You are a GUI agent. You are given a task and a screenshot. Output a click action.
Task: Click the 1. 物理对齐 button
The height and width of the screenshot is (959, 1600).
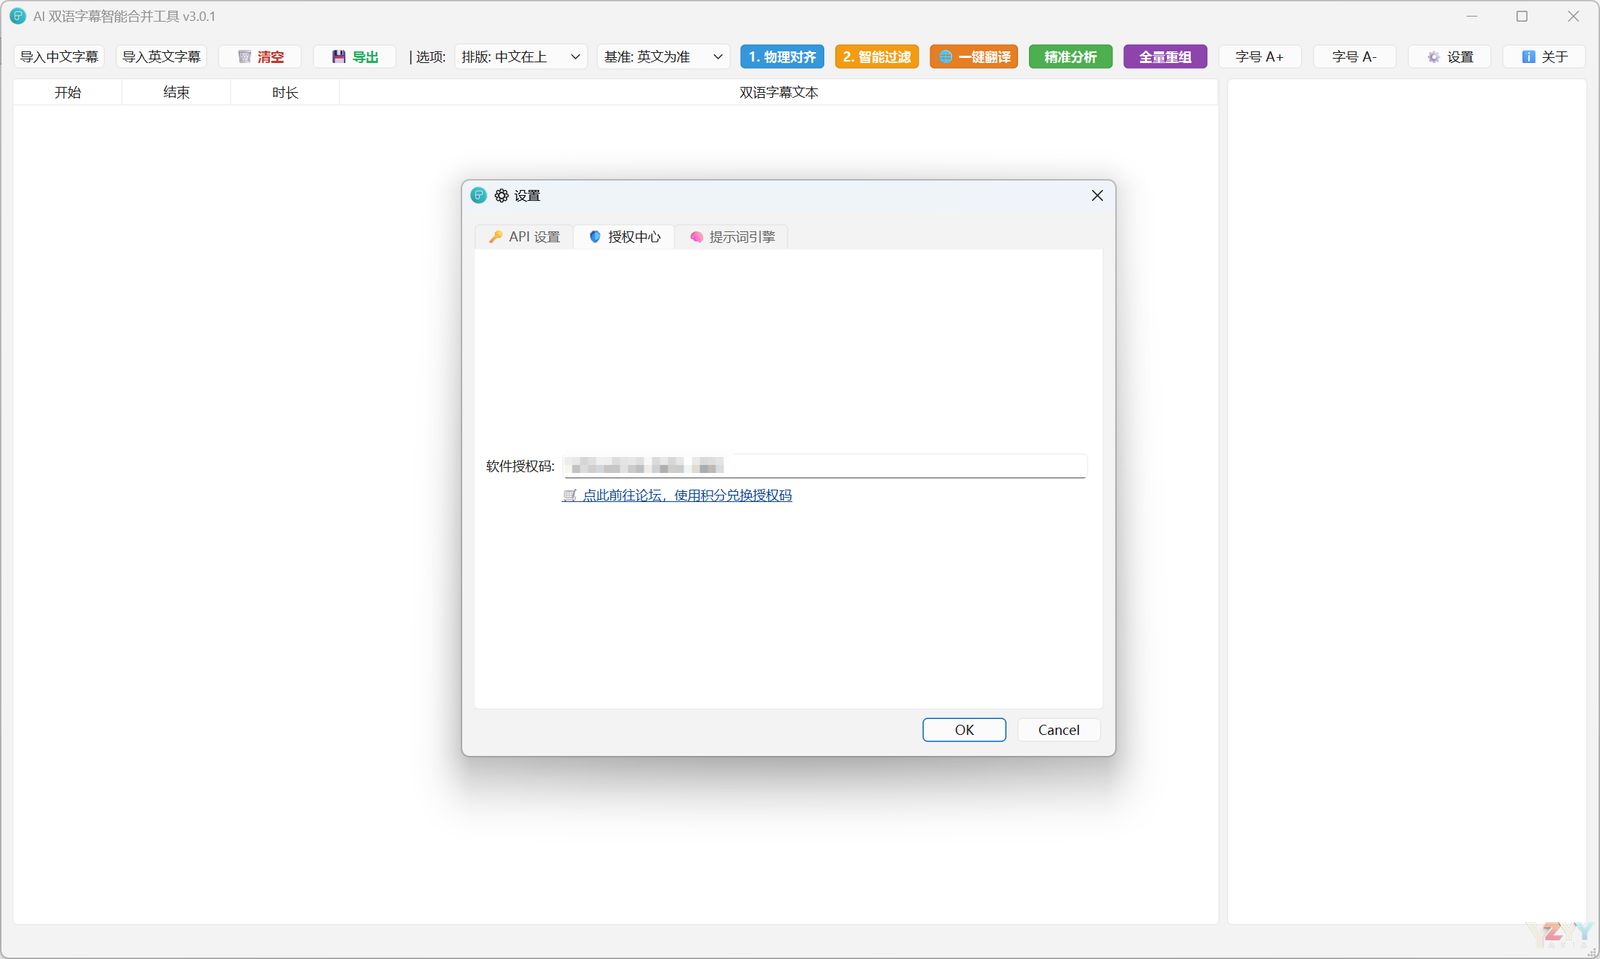point(782,57)
